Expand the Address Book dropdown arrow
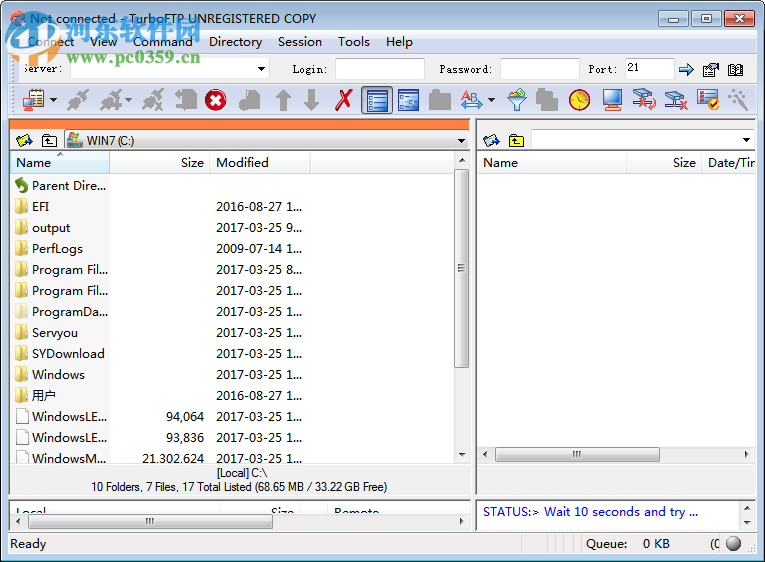 [x=54, y=100]
